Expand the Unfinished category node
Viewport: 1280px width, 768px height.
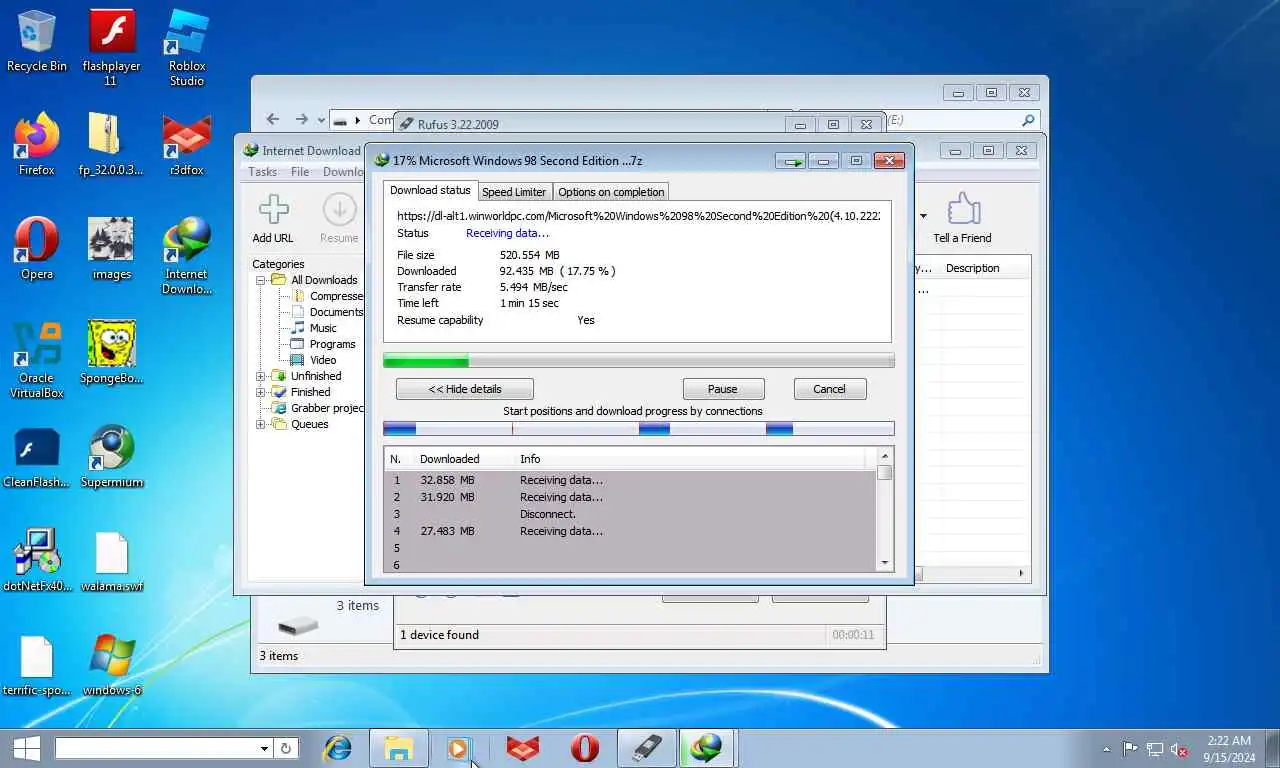pyautogui.click(x=261, y=376)
